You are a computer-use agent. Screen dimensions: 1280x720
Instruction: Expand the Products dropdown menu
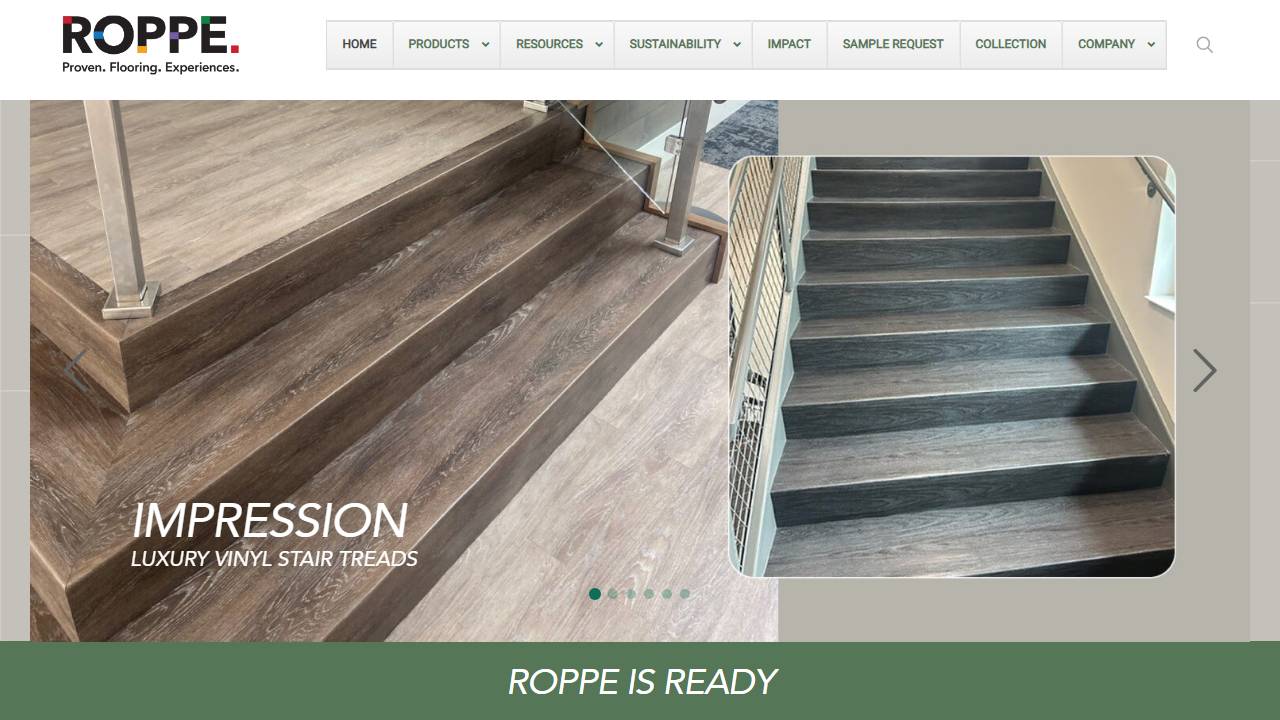(447, 45)
